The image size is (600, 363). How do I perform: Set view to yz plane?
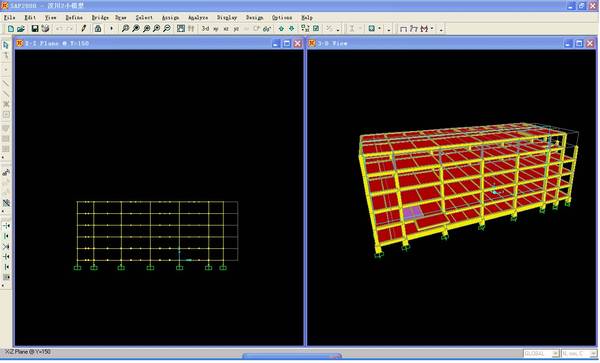click(236, 29)
